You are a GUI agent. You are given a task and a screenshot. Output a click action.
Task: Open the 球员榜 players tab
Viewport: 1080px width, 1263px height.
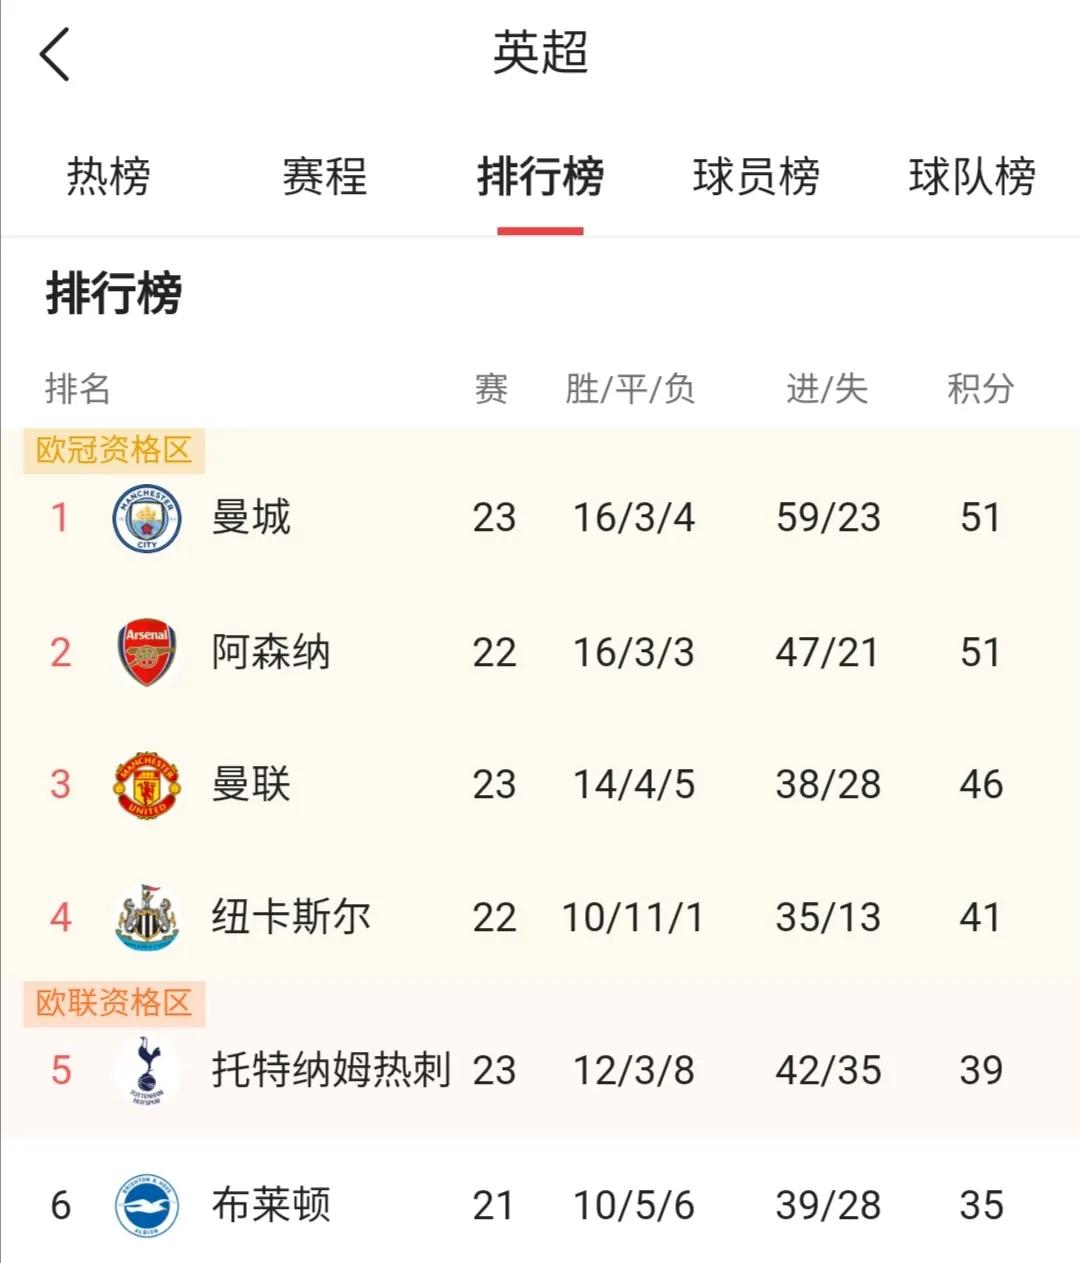[756, 178]
